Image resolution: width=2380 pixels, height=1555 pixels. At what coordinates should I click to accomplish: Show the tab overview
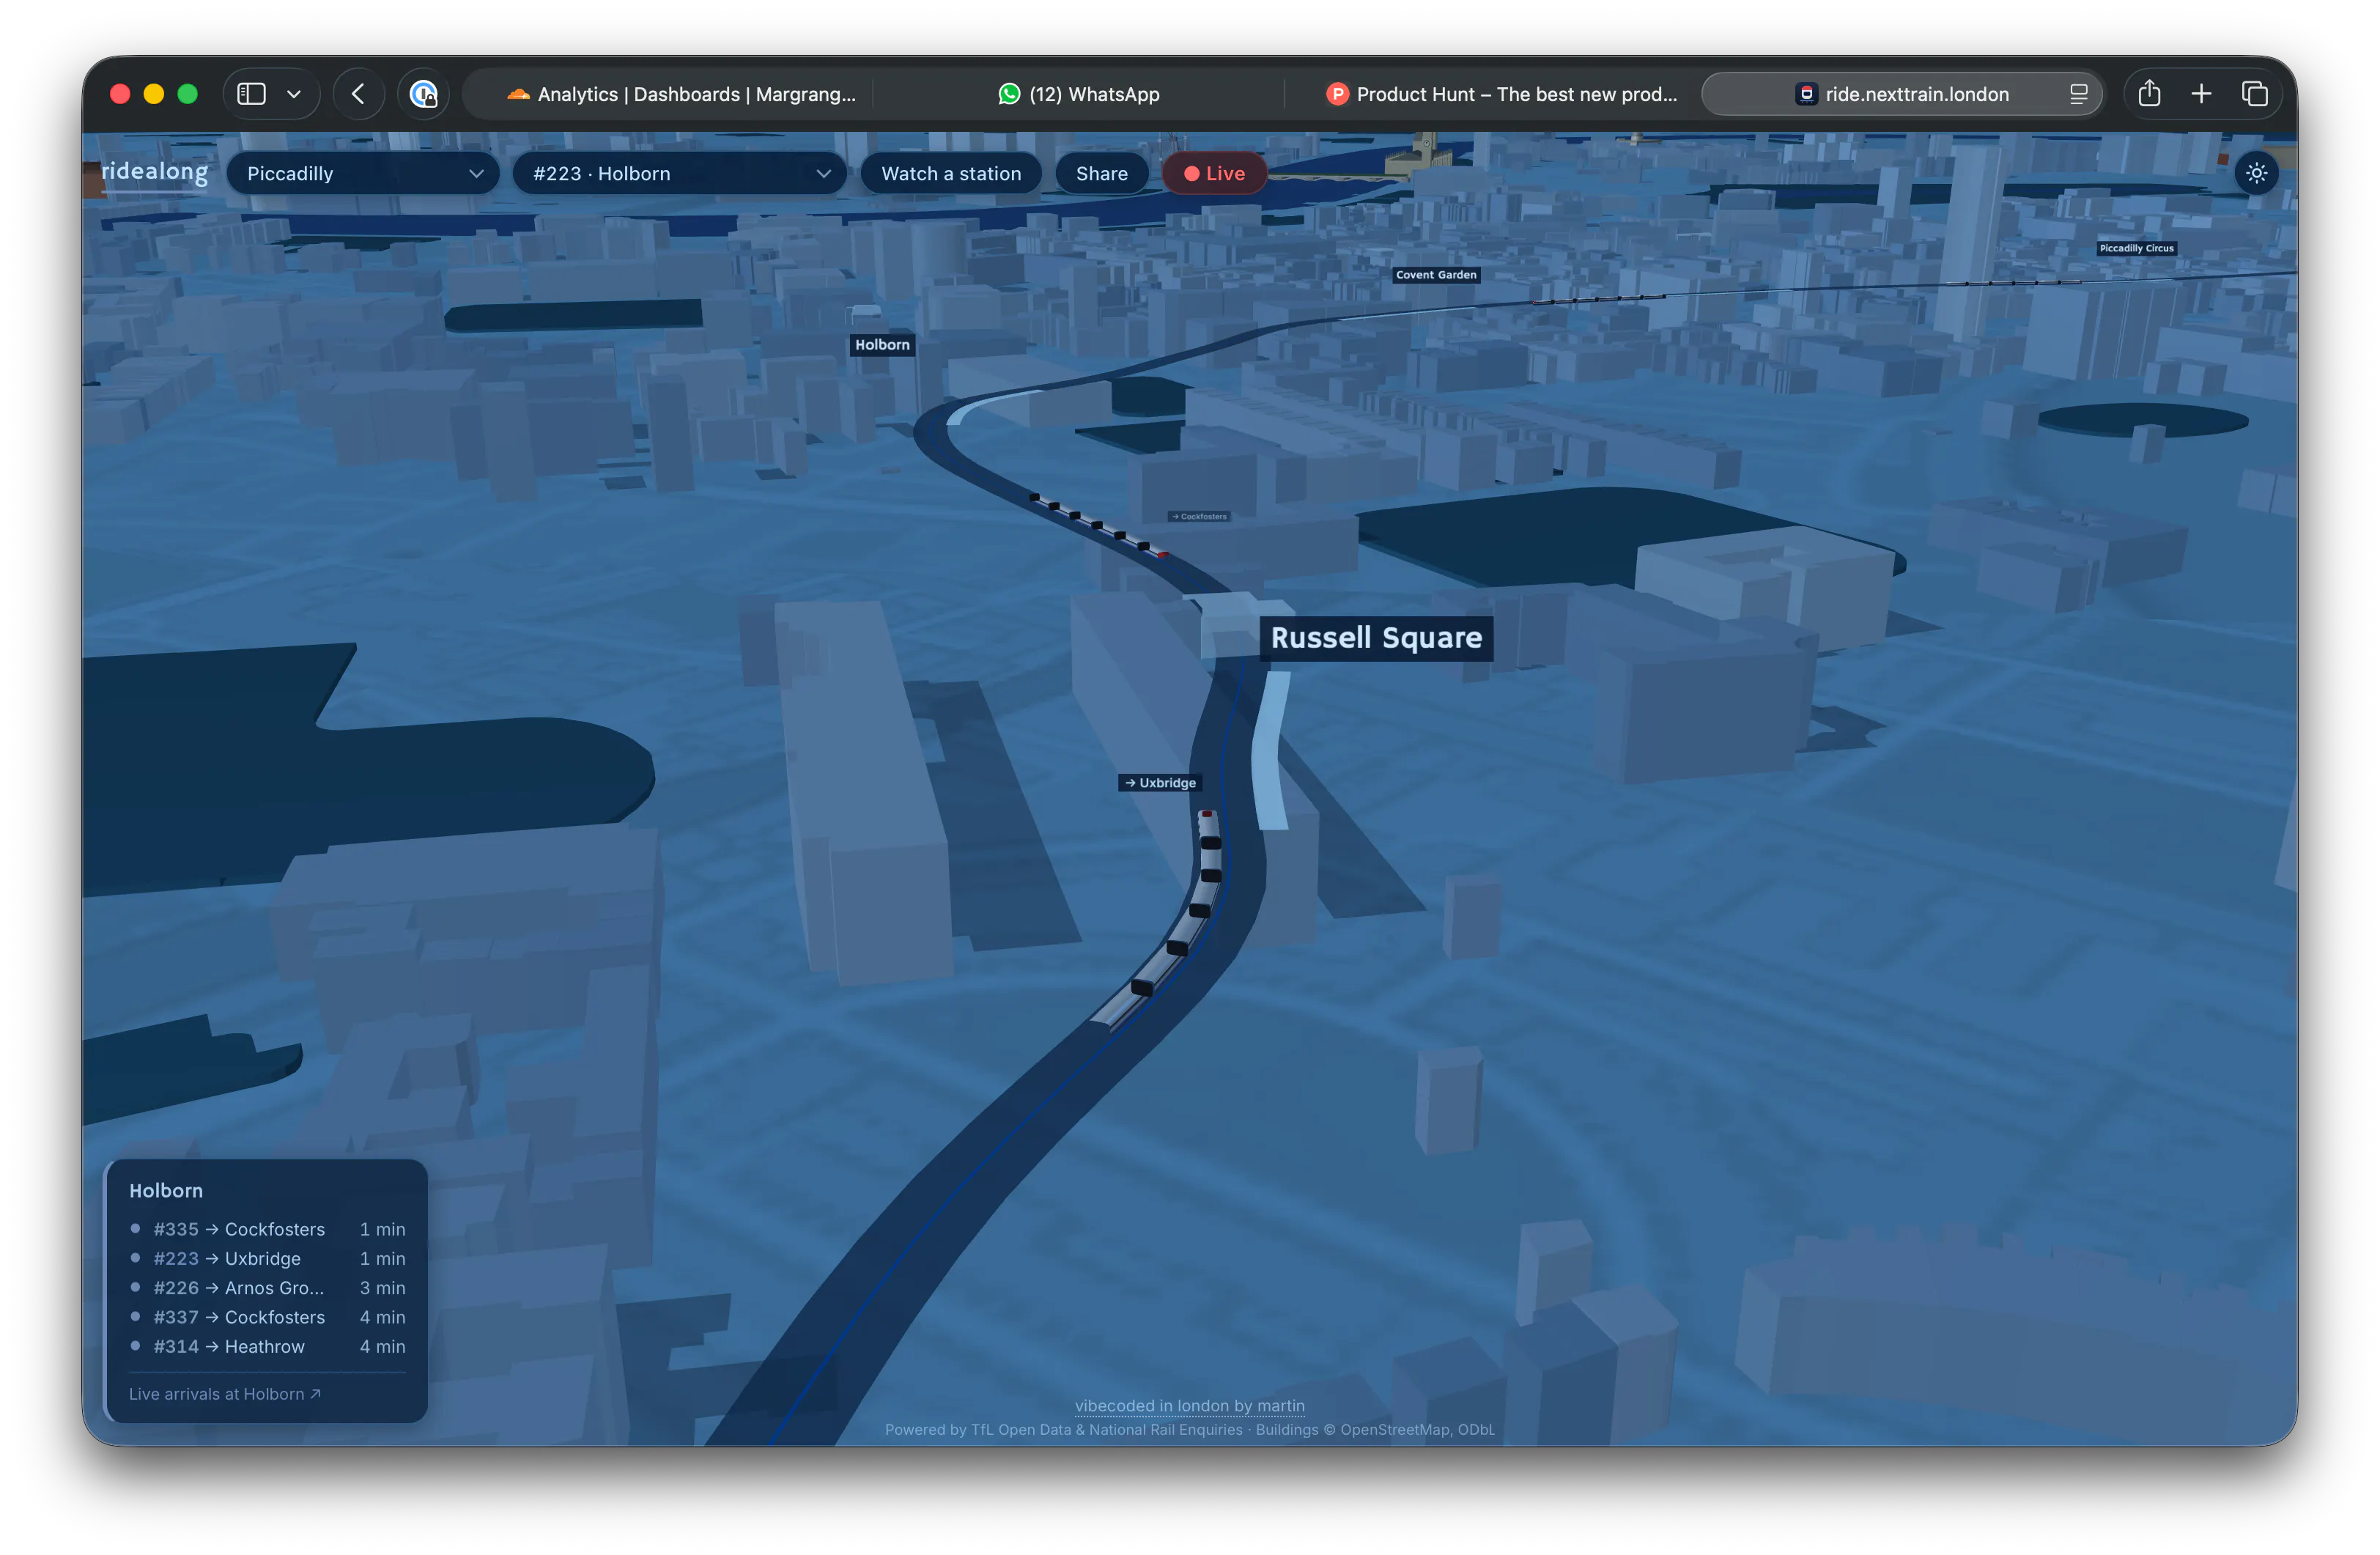(x=2254, y=94)
